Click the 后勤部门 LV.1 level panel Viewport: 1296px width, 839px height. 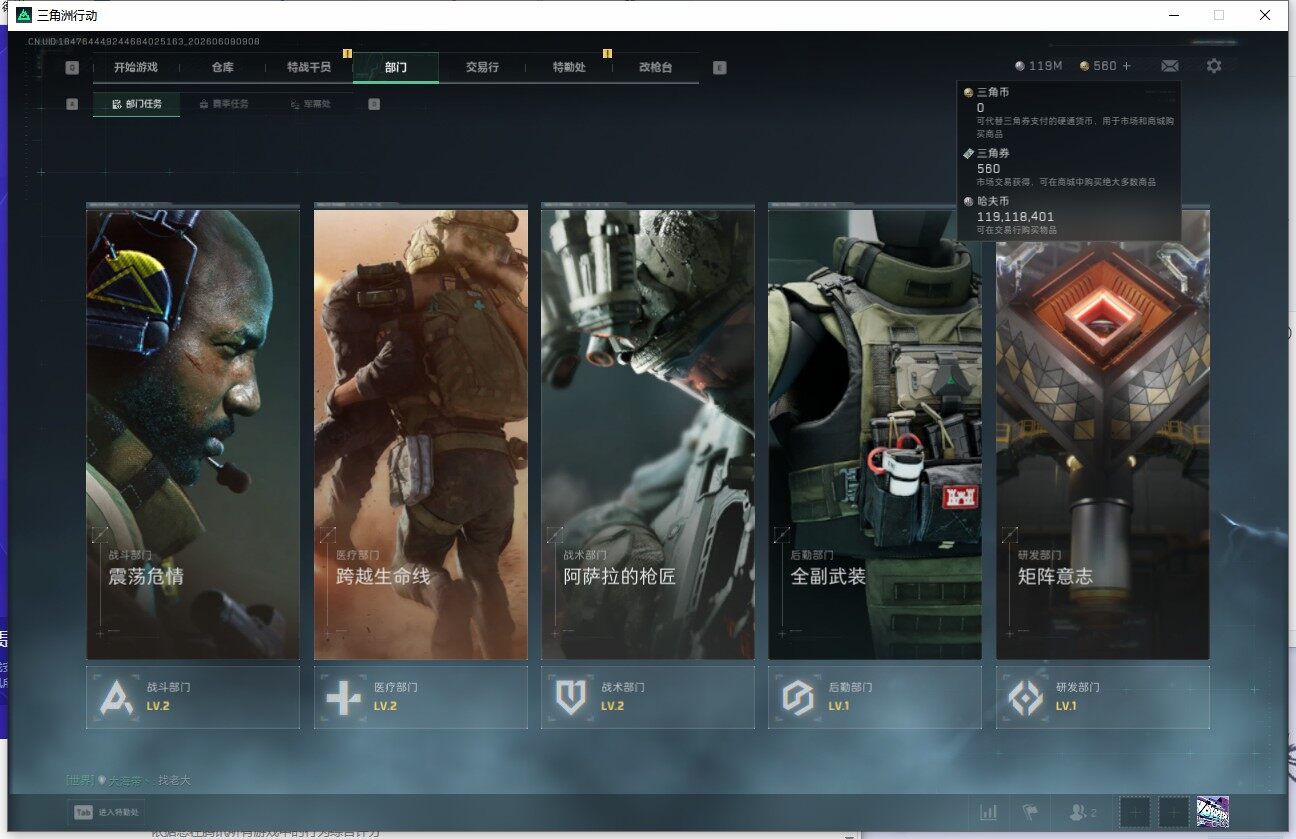click(875, 697)
